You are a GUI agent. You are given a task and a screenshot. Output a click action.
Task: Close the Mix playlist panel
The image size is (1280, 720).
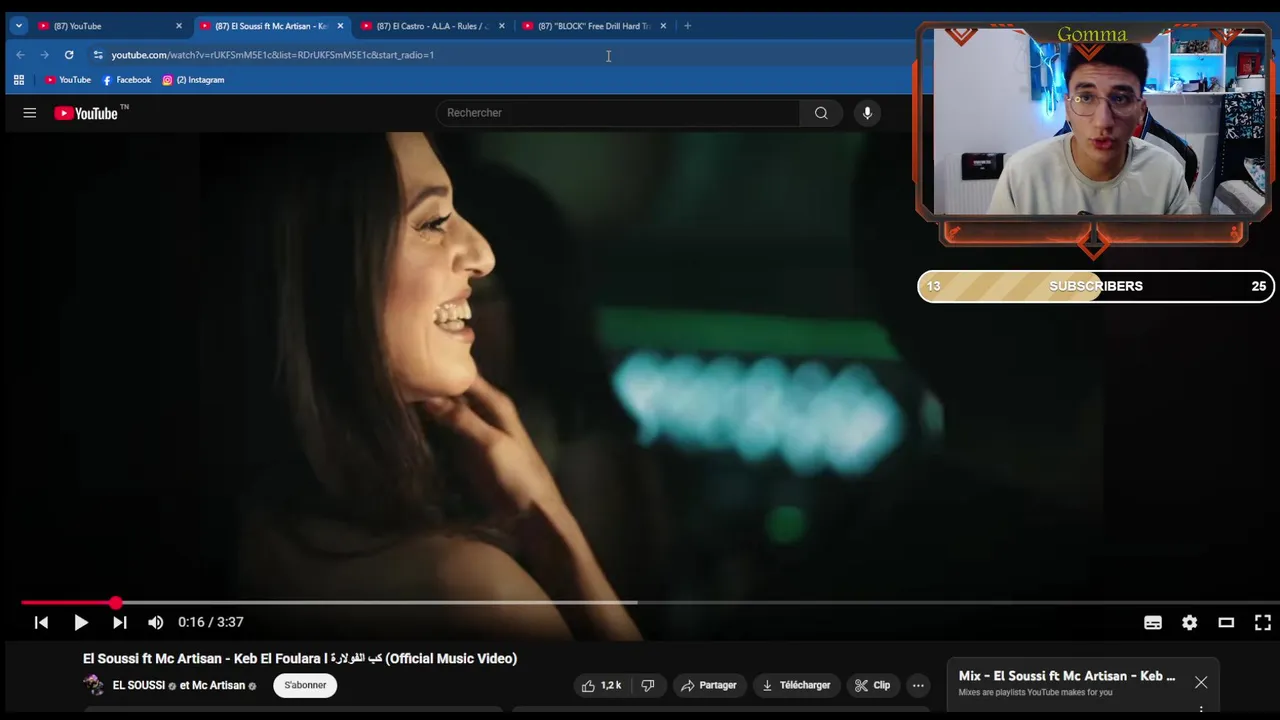pos(1201,682)
